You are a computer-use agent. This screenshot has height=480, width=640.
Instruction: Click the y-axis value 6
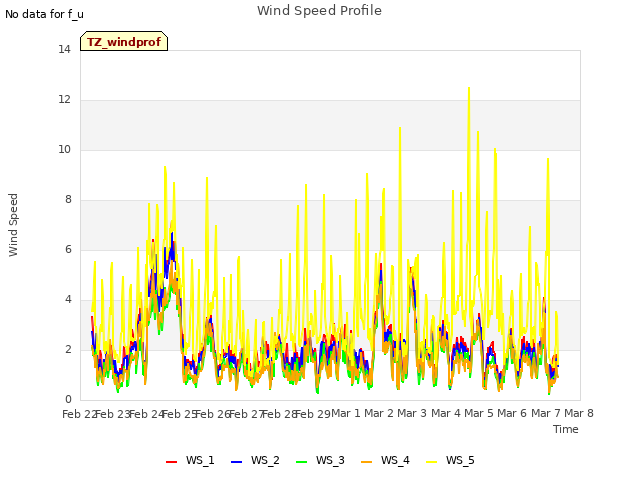(68, 249)
